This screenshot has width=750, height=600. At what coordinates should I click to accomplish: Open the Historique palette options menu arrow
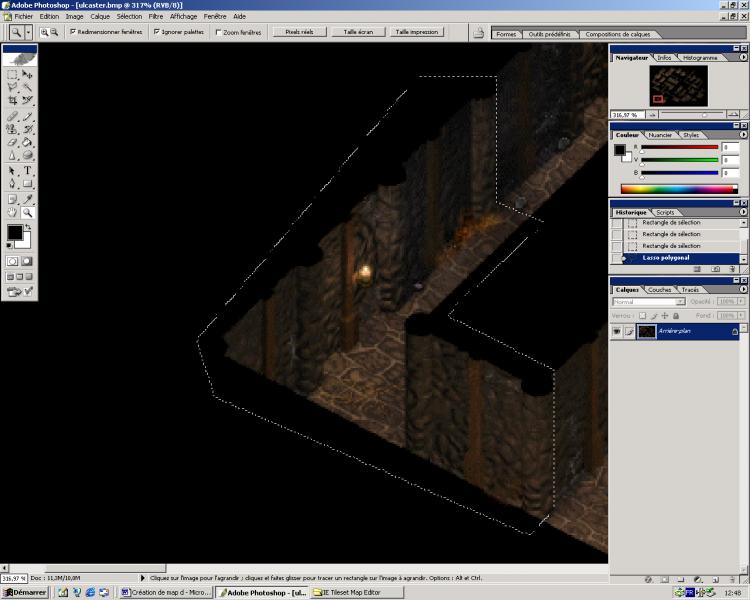tap(743, 211)
